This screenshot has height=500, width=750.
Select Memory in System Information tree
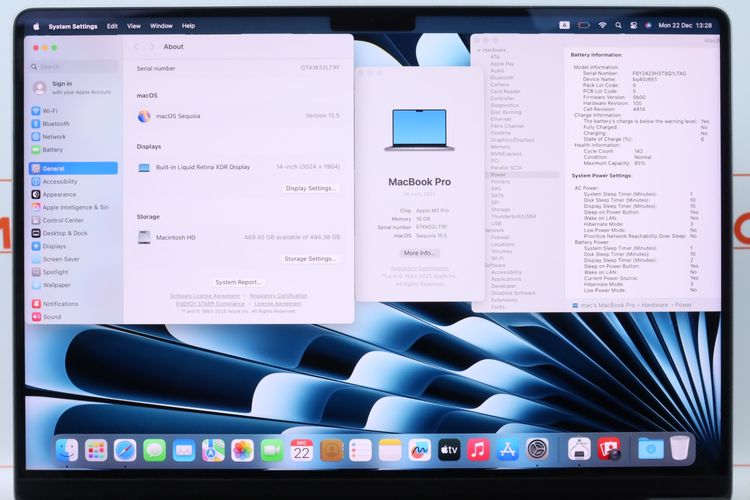pyautogui.click(x=500, y=147)
